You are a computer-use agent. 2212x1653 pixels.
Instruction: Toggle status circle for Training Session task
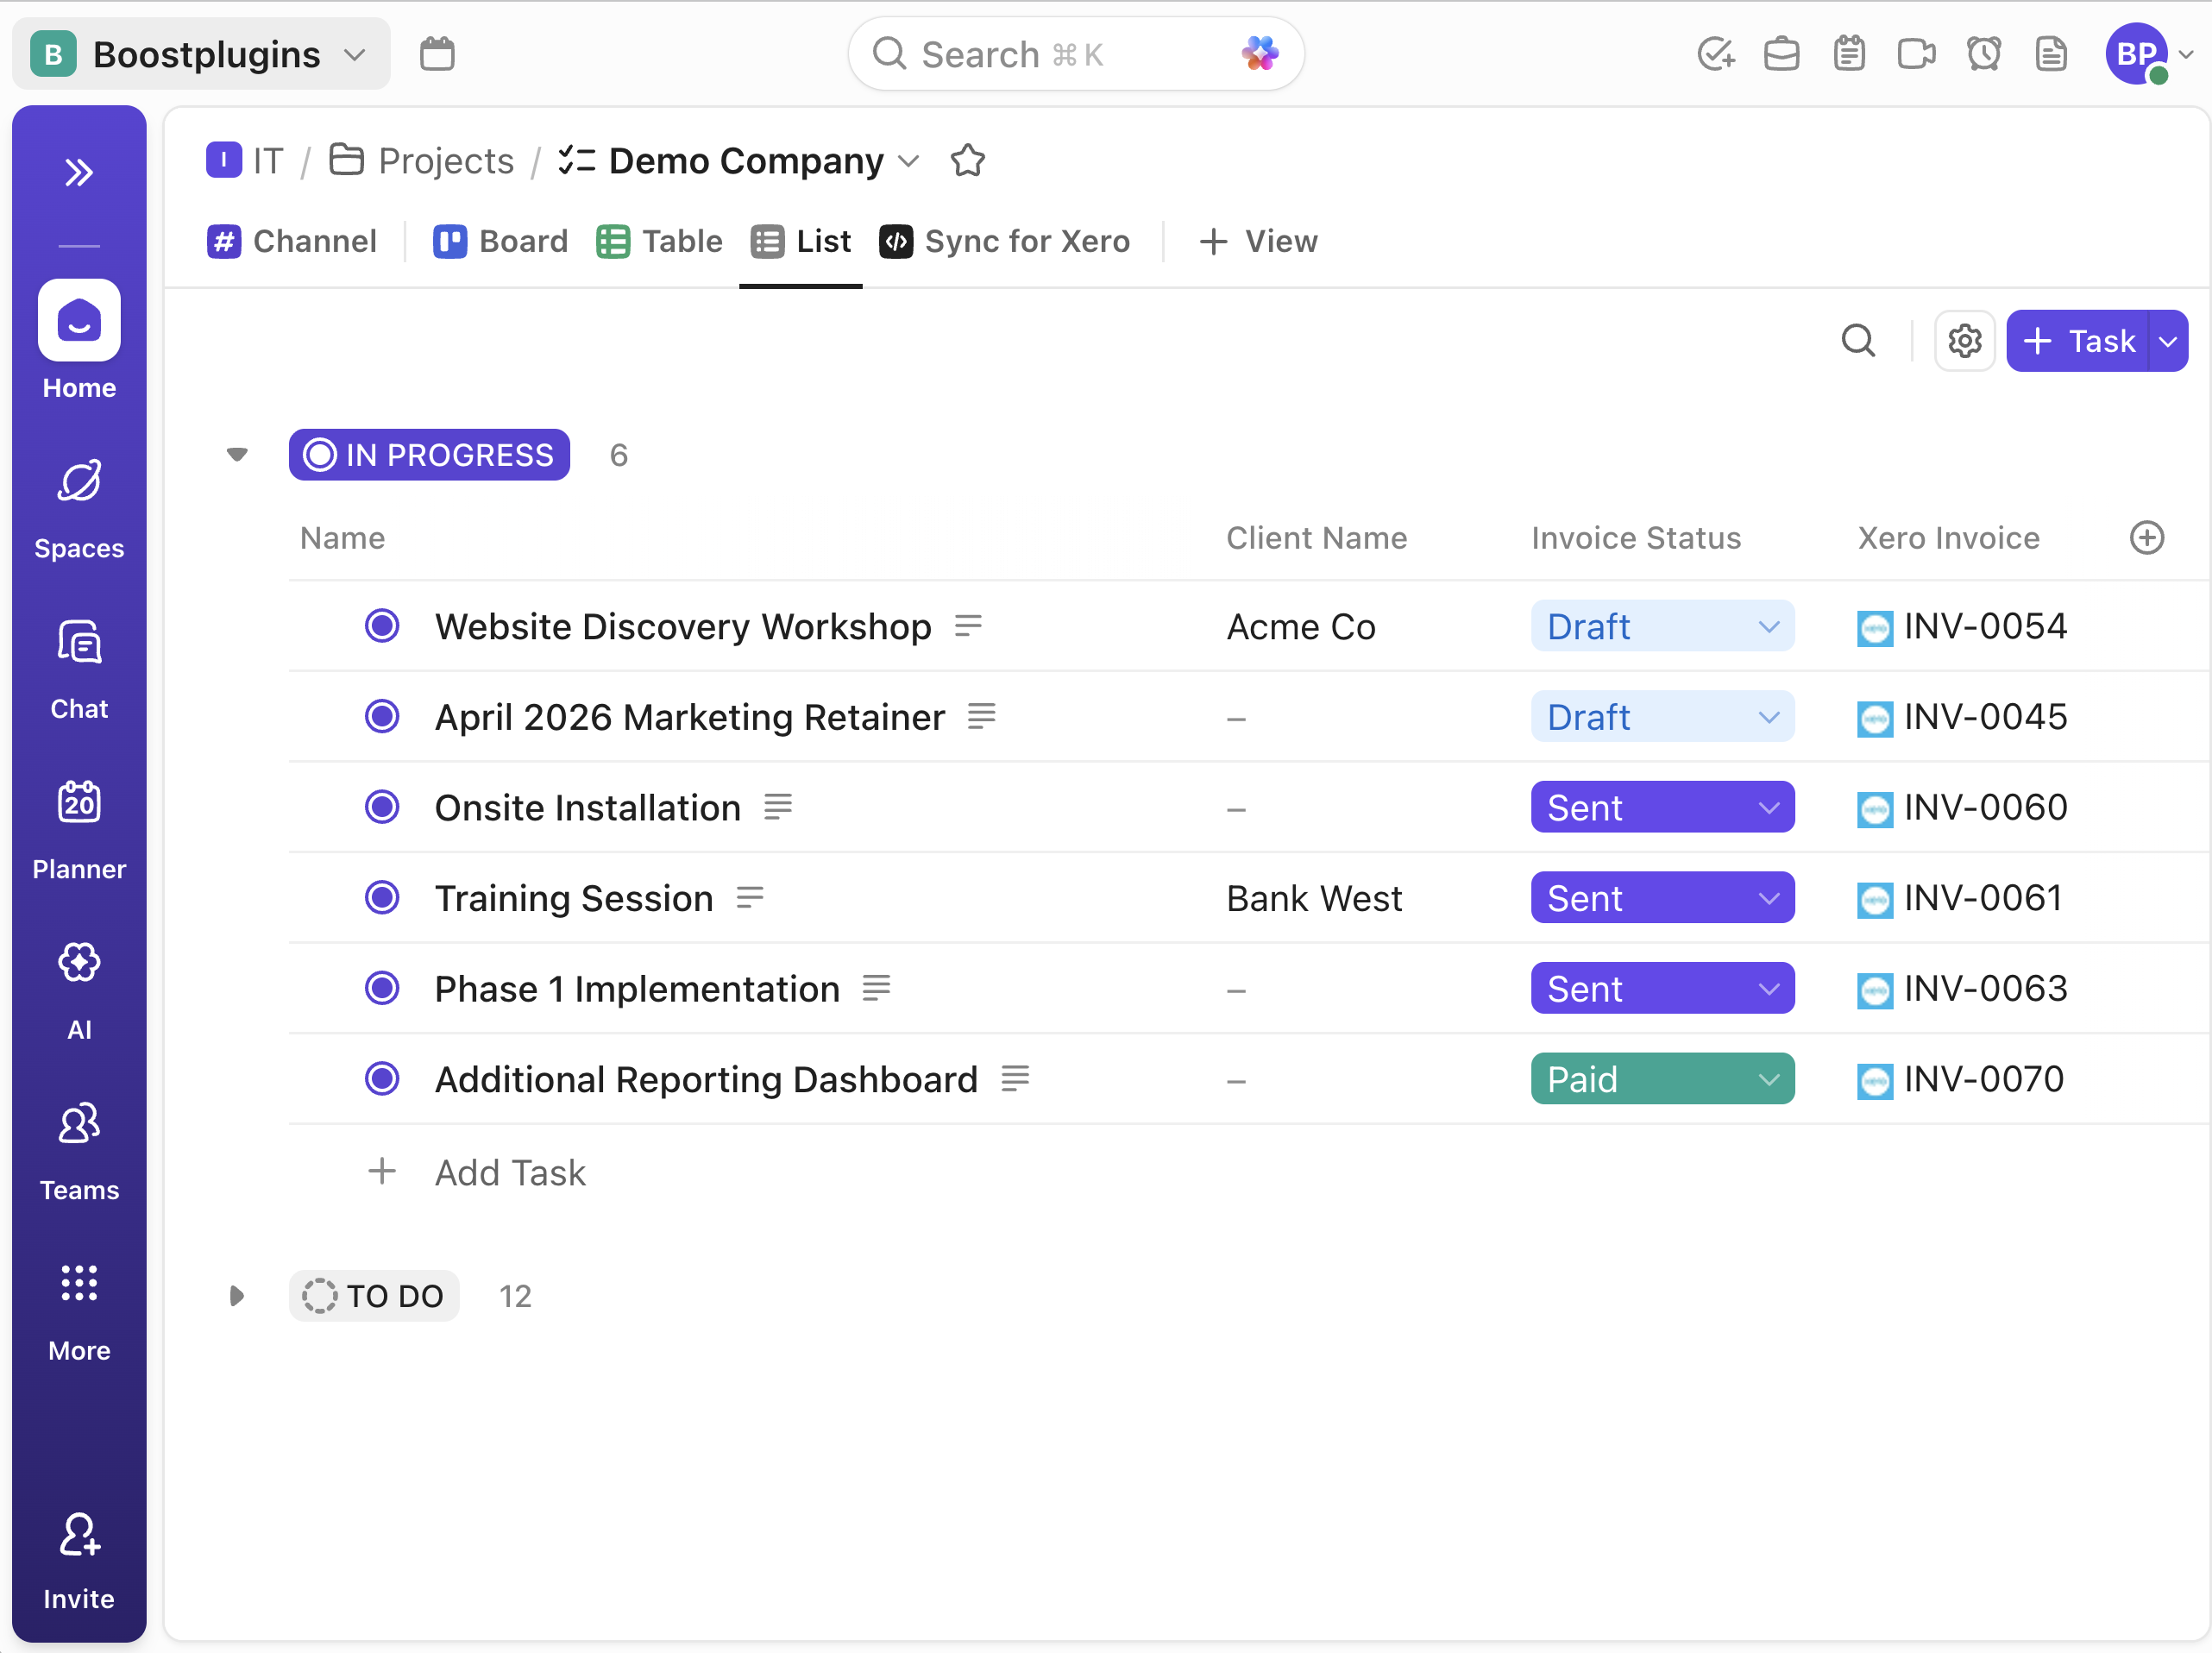pyautogui.click(x=382, y=898)
